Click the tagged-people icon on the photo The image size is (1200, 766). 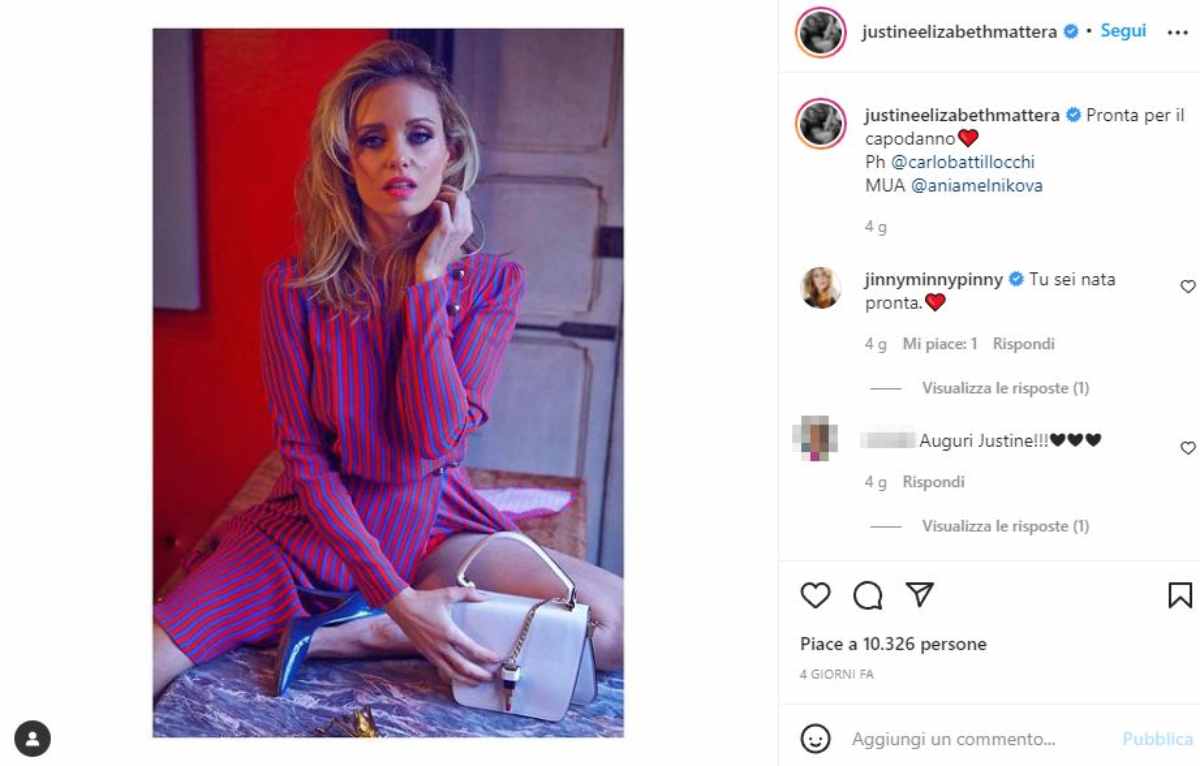(x=32, y=739)
